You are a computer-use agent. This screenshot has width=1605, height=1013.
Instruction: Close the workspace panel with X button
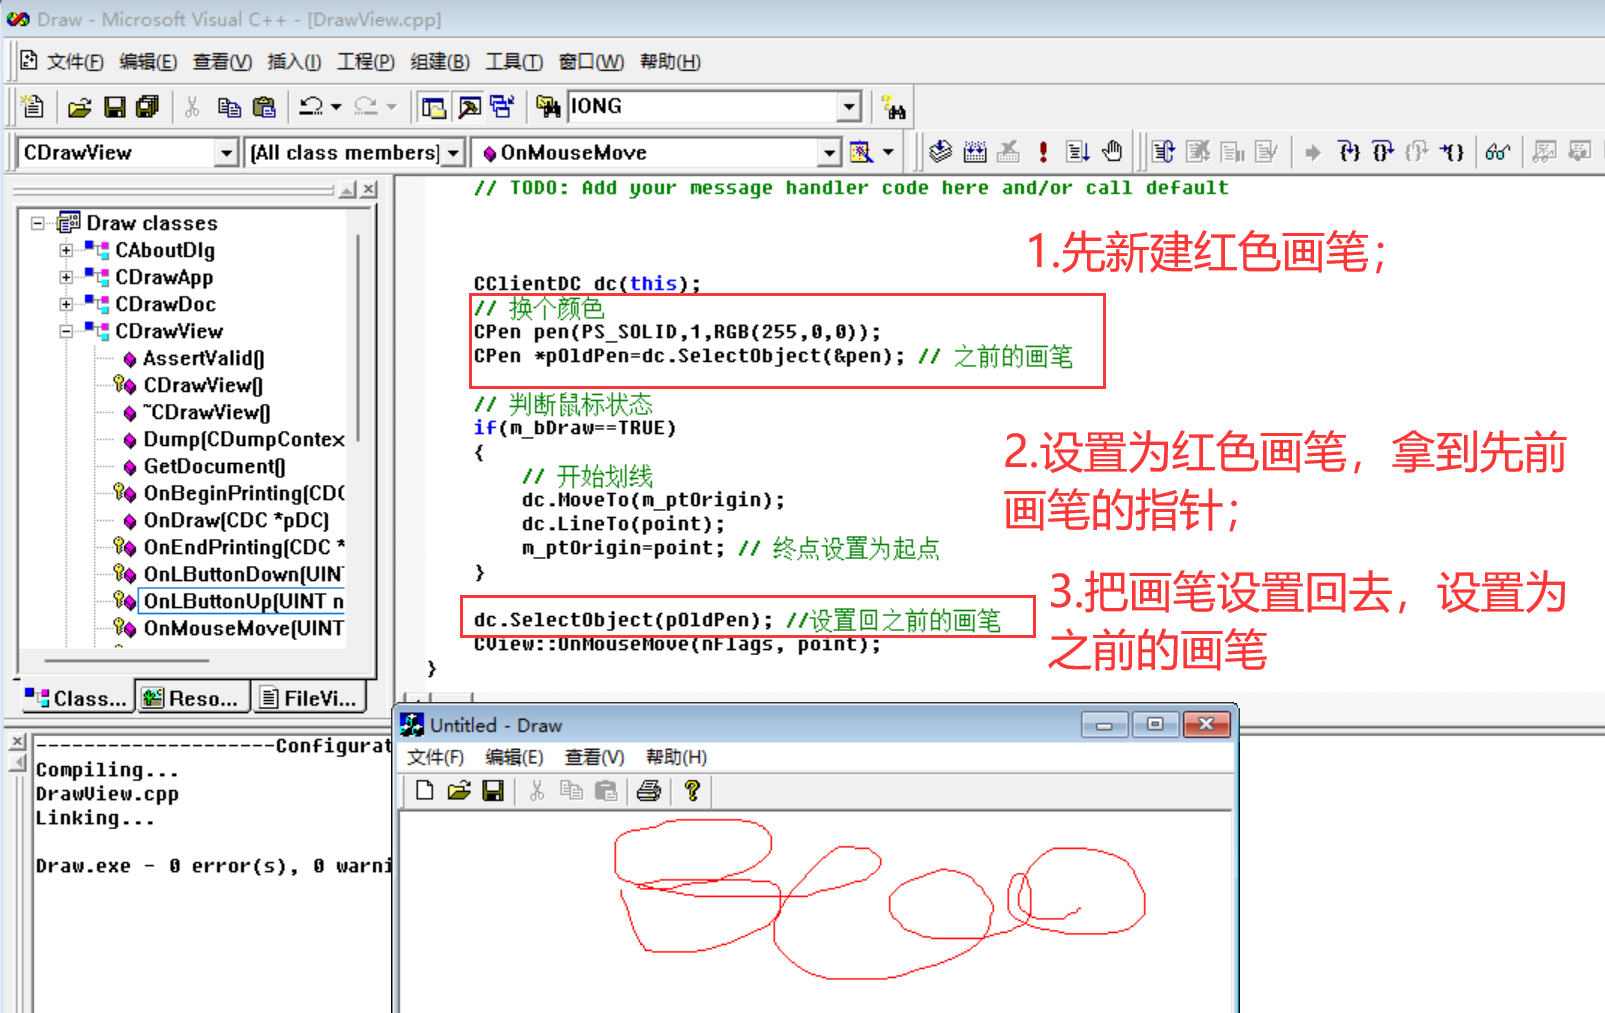click(x=369, y=189)
